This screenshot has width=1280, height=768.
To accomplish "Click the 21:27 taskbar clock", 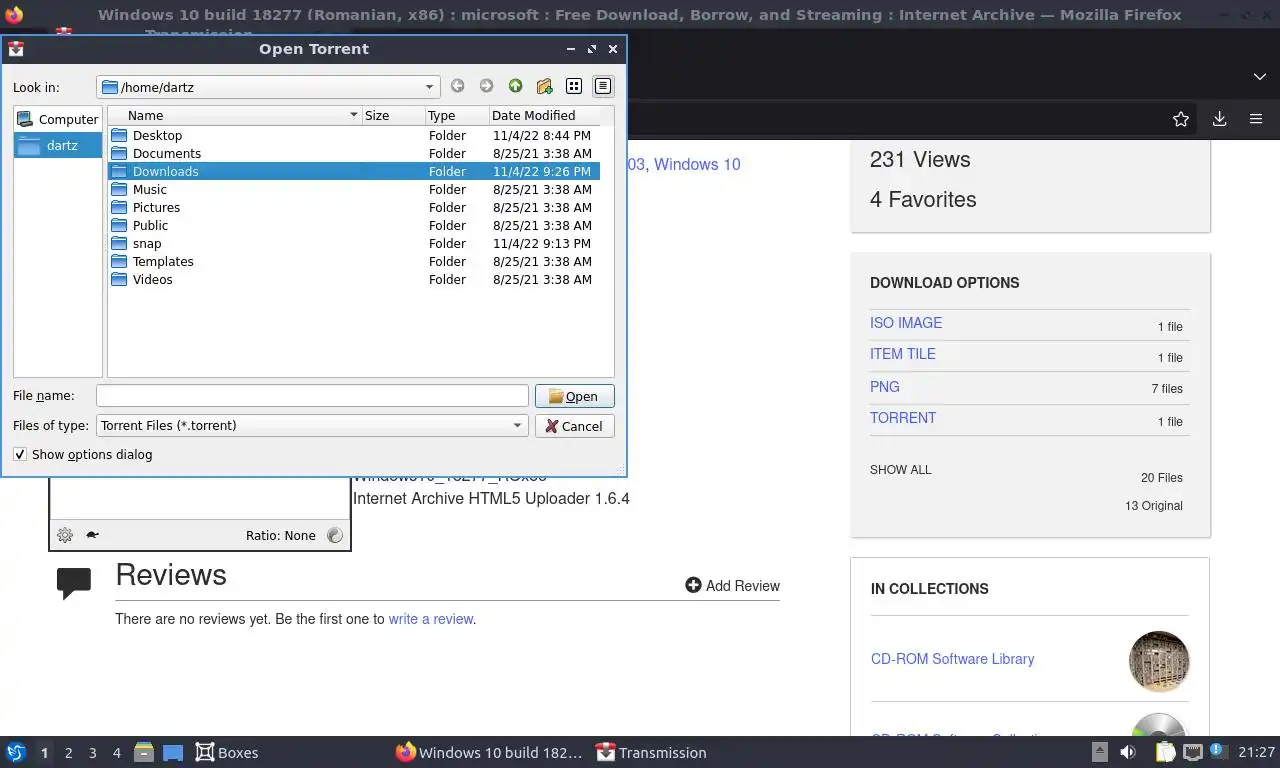I will click(1257, 752).
